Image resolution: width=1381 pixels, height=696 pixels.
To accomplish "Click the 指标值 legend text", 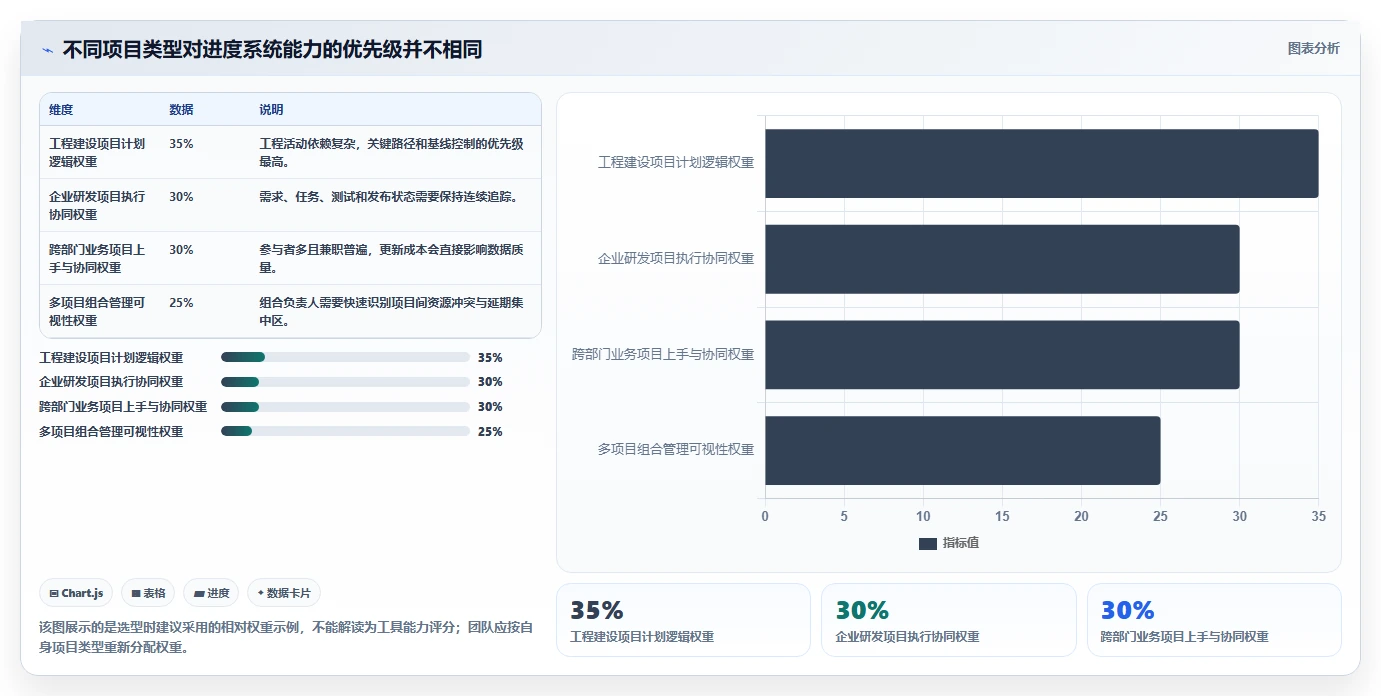I will coord(960,543).
